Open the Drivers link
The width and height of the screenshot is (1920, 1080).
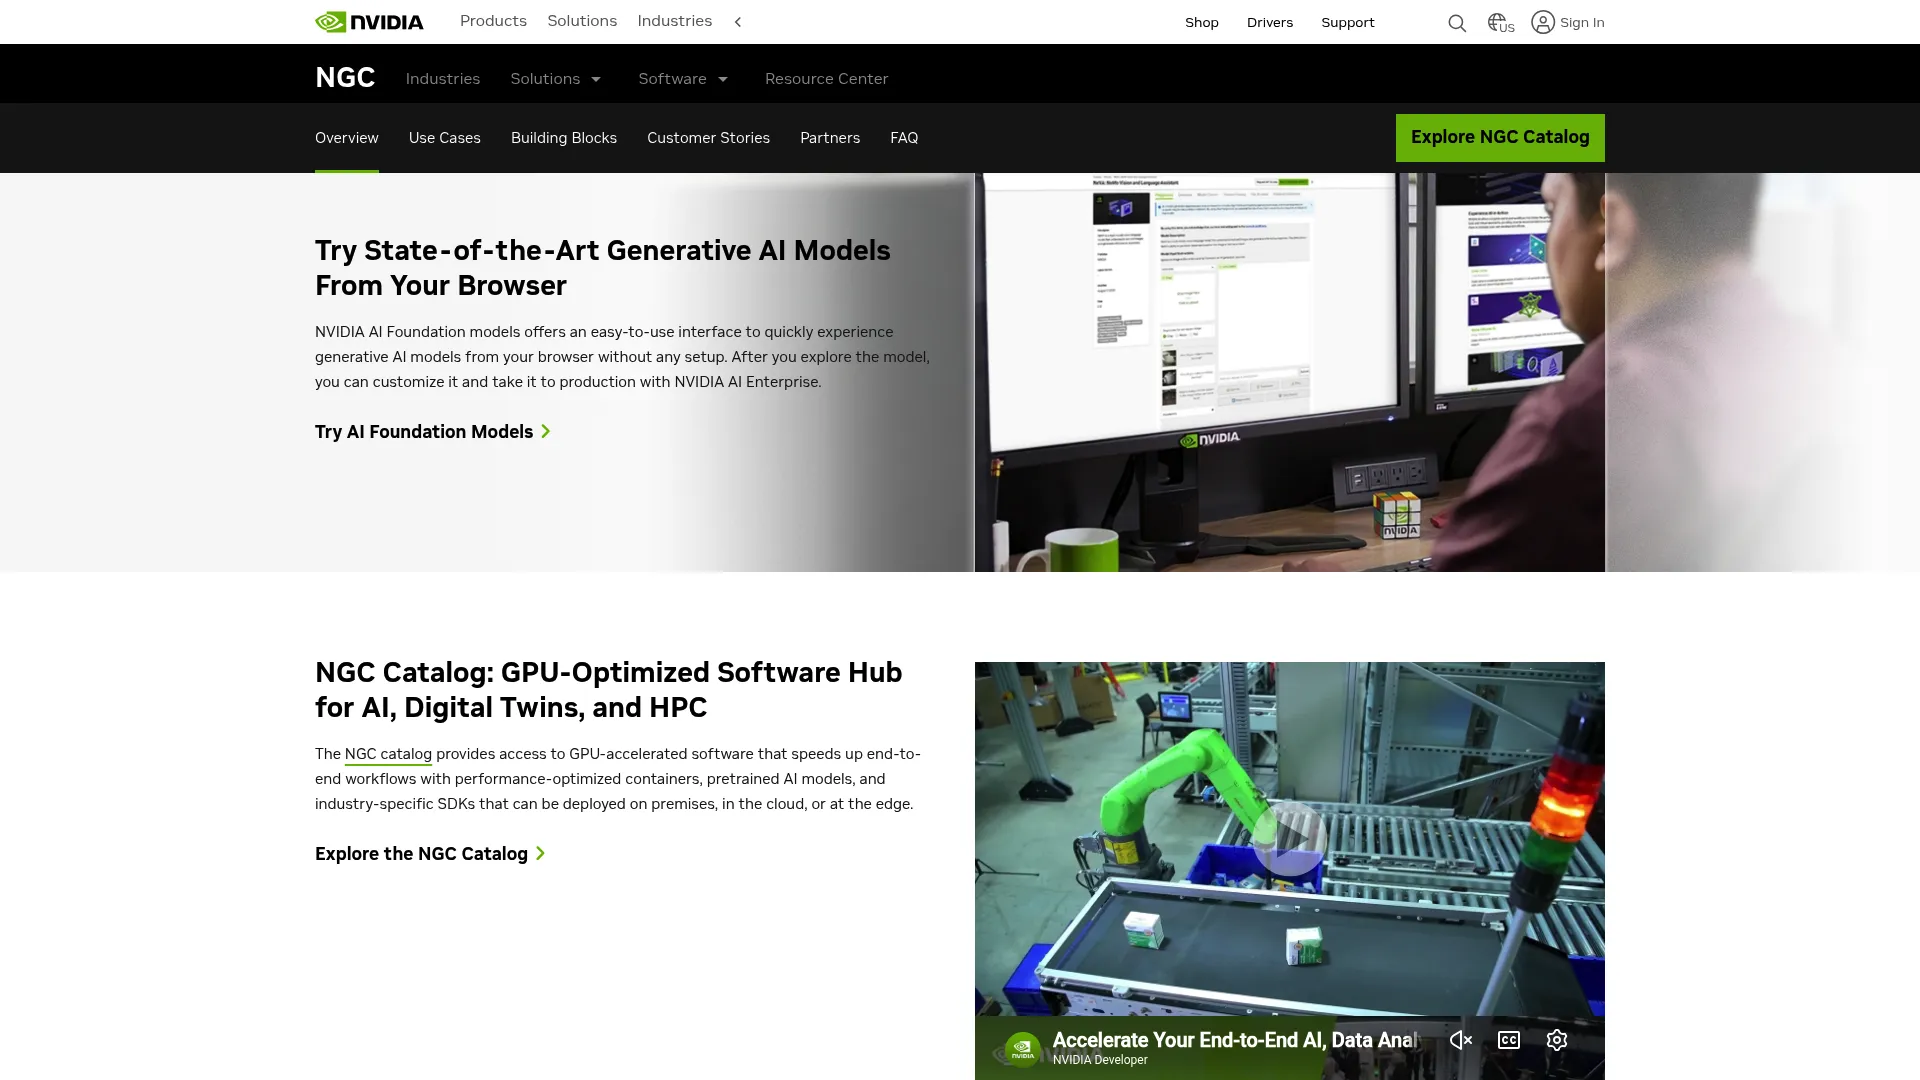pos(1270,22)
